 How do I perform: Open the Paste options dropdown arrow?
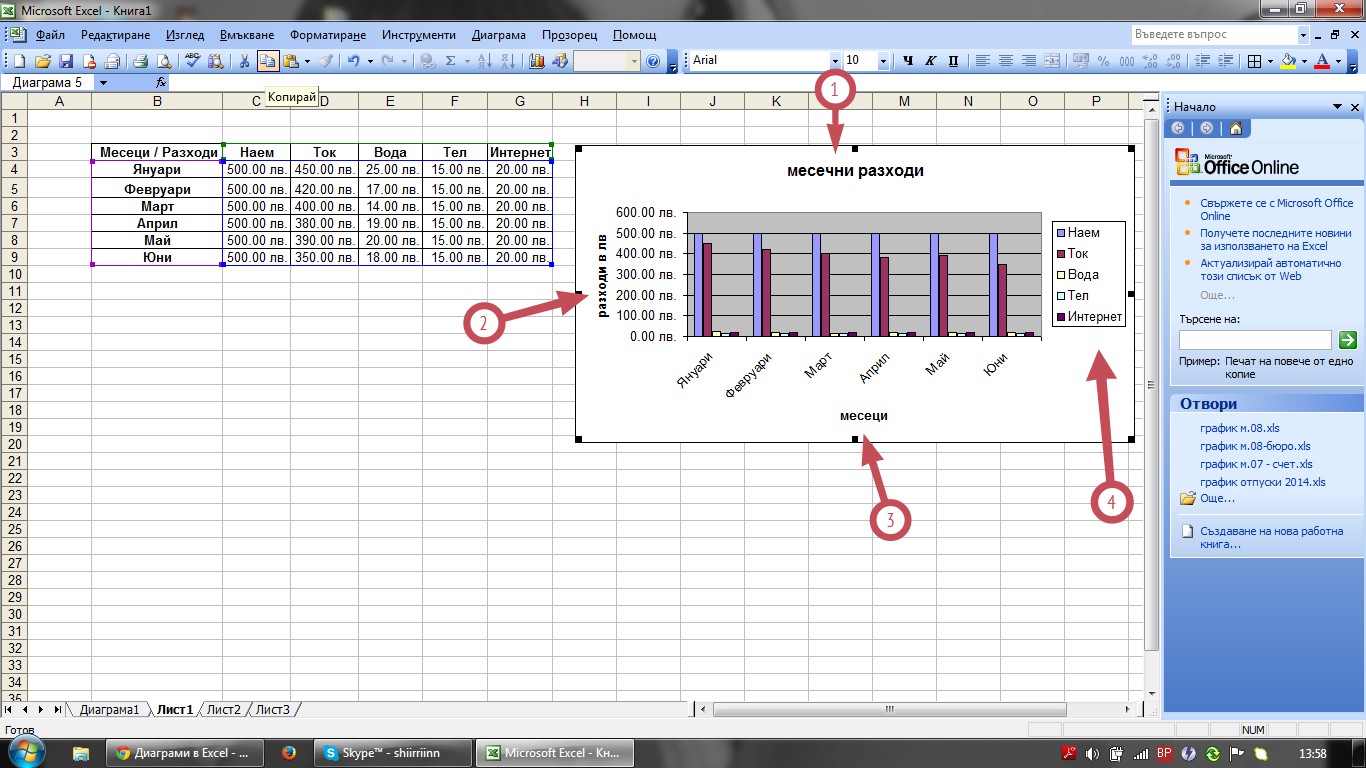point(307,61)
